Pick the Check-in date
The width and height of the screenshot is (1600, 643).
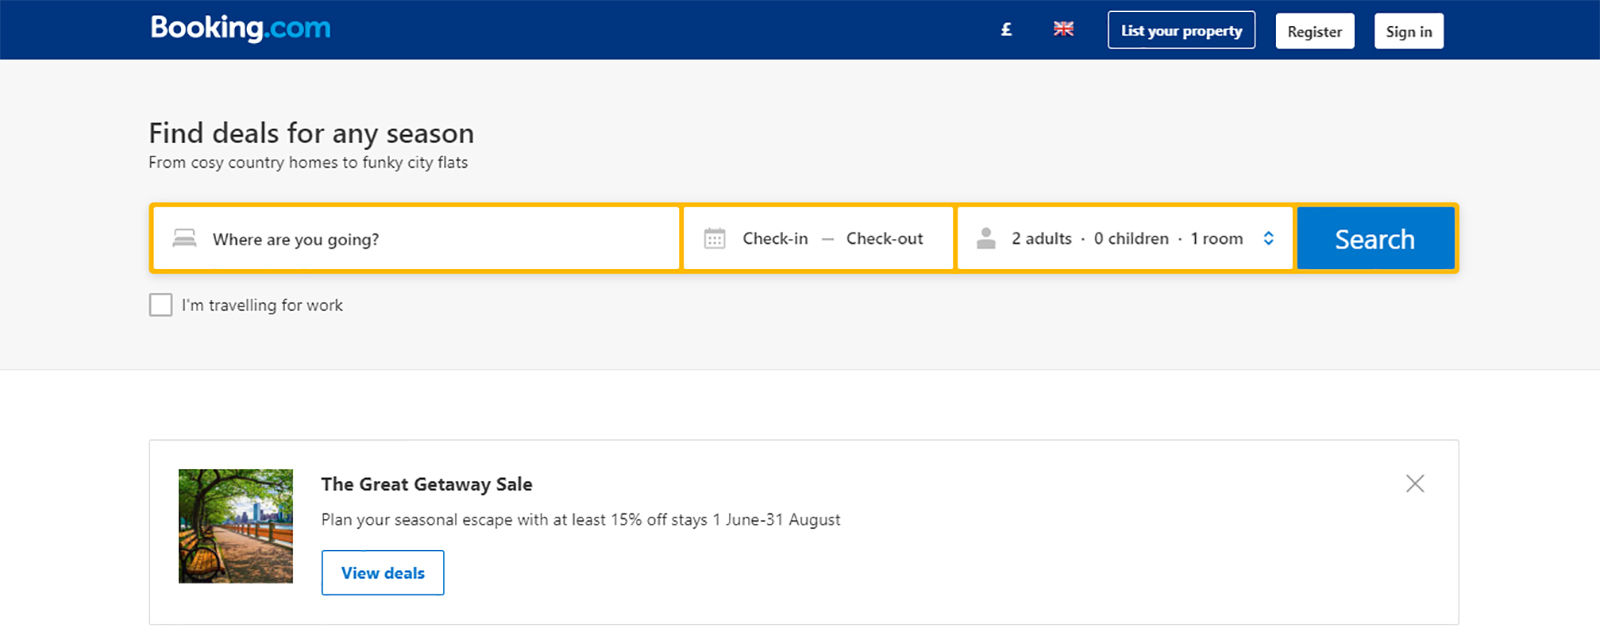tap(775, 238)
